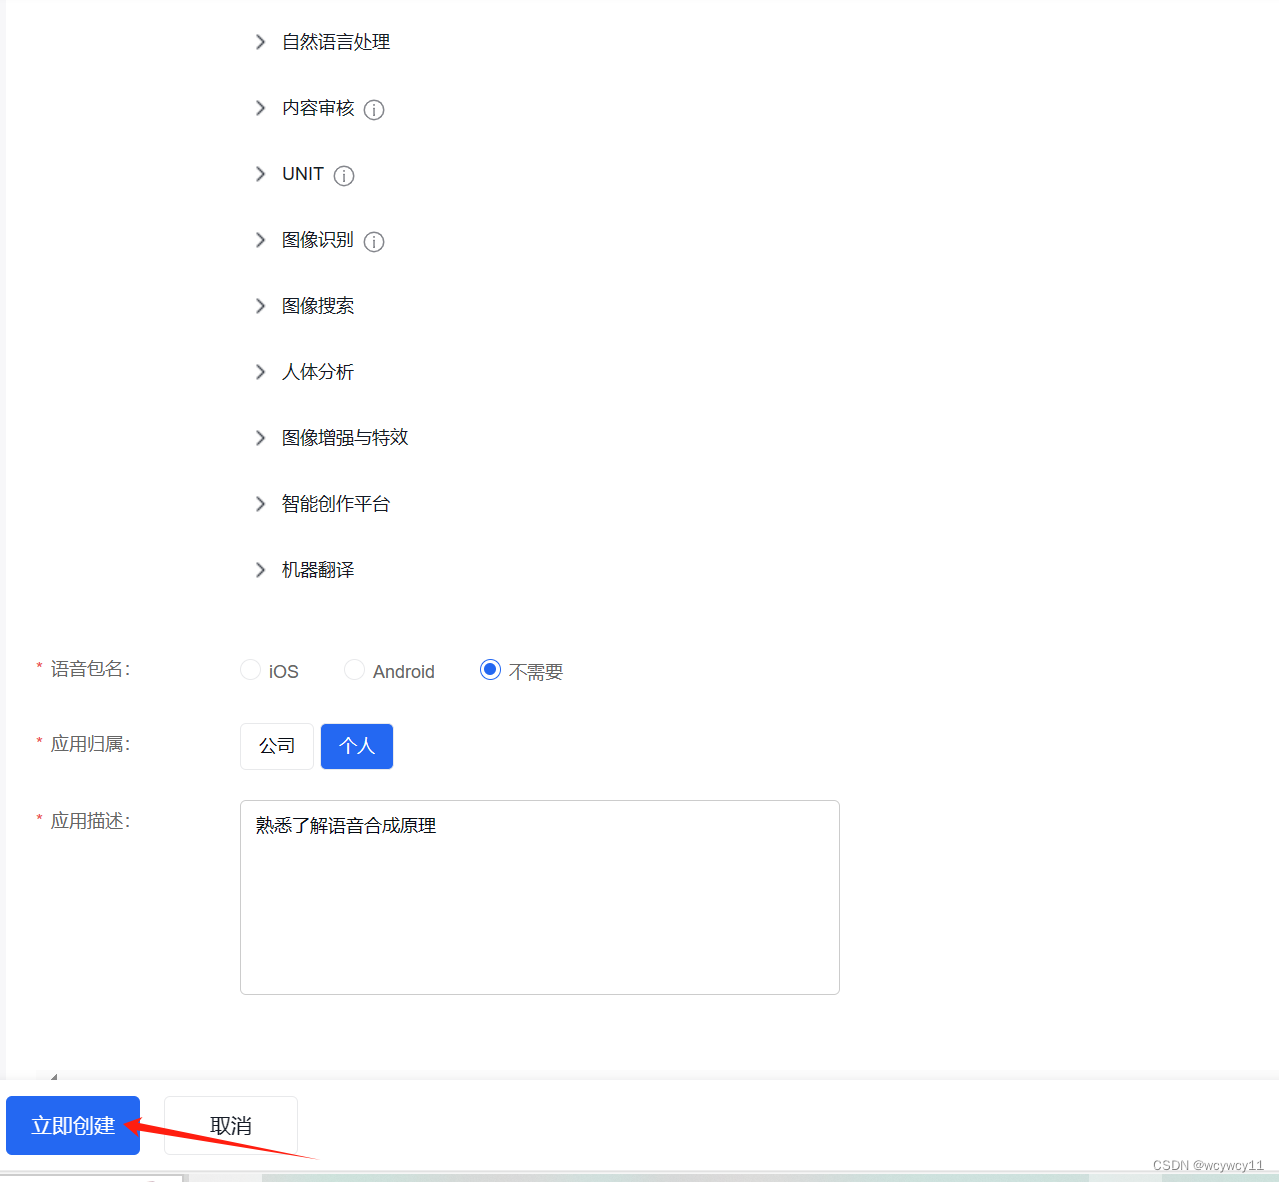Open info icon next to 内容审核
The height and width of the screenshot is (1182, 1279).
[374, 110]
